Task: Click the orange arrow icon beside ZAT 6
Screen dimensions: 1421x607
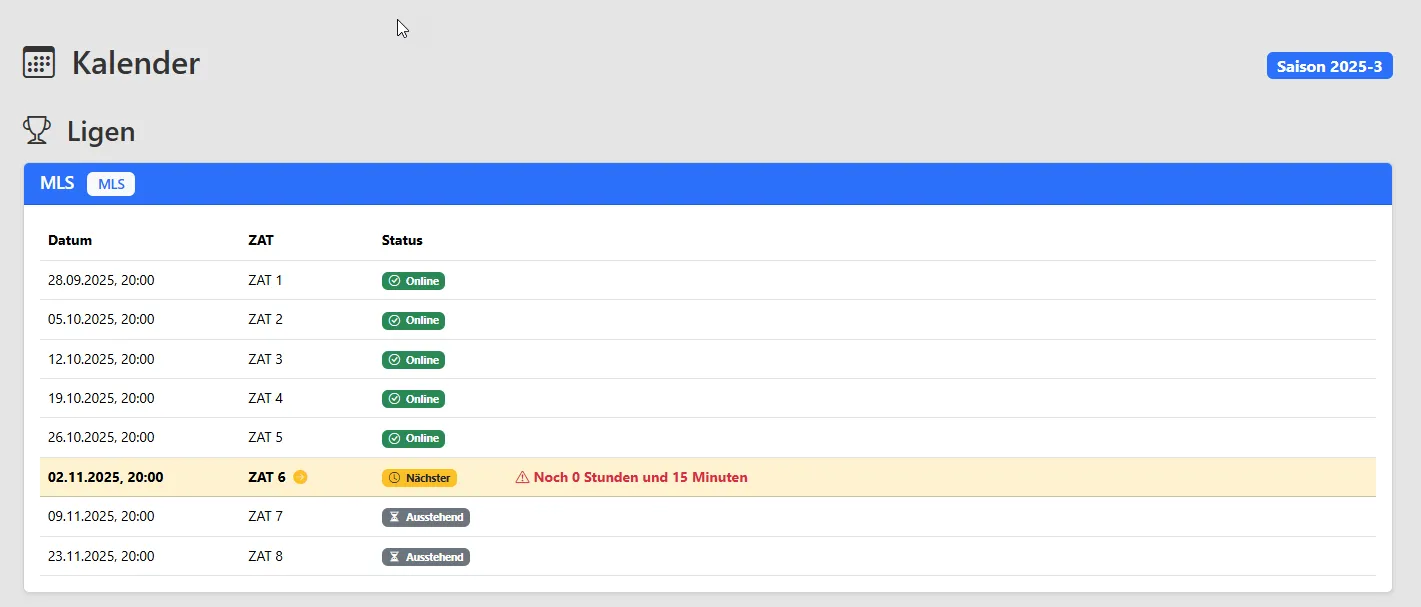Action: click(x=300, y=477)
